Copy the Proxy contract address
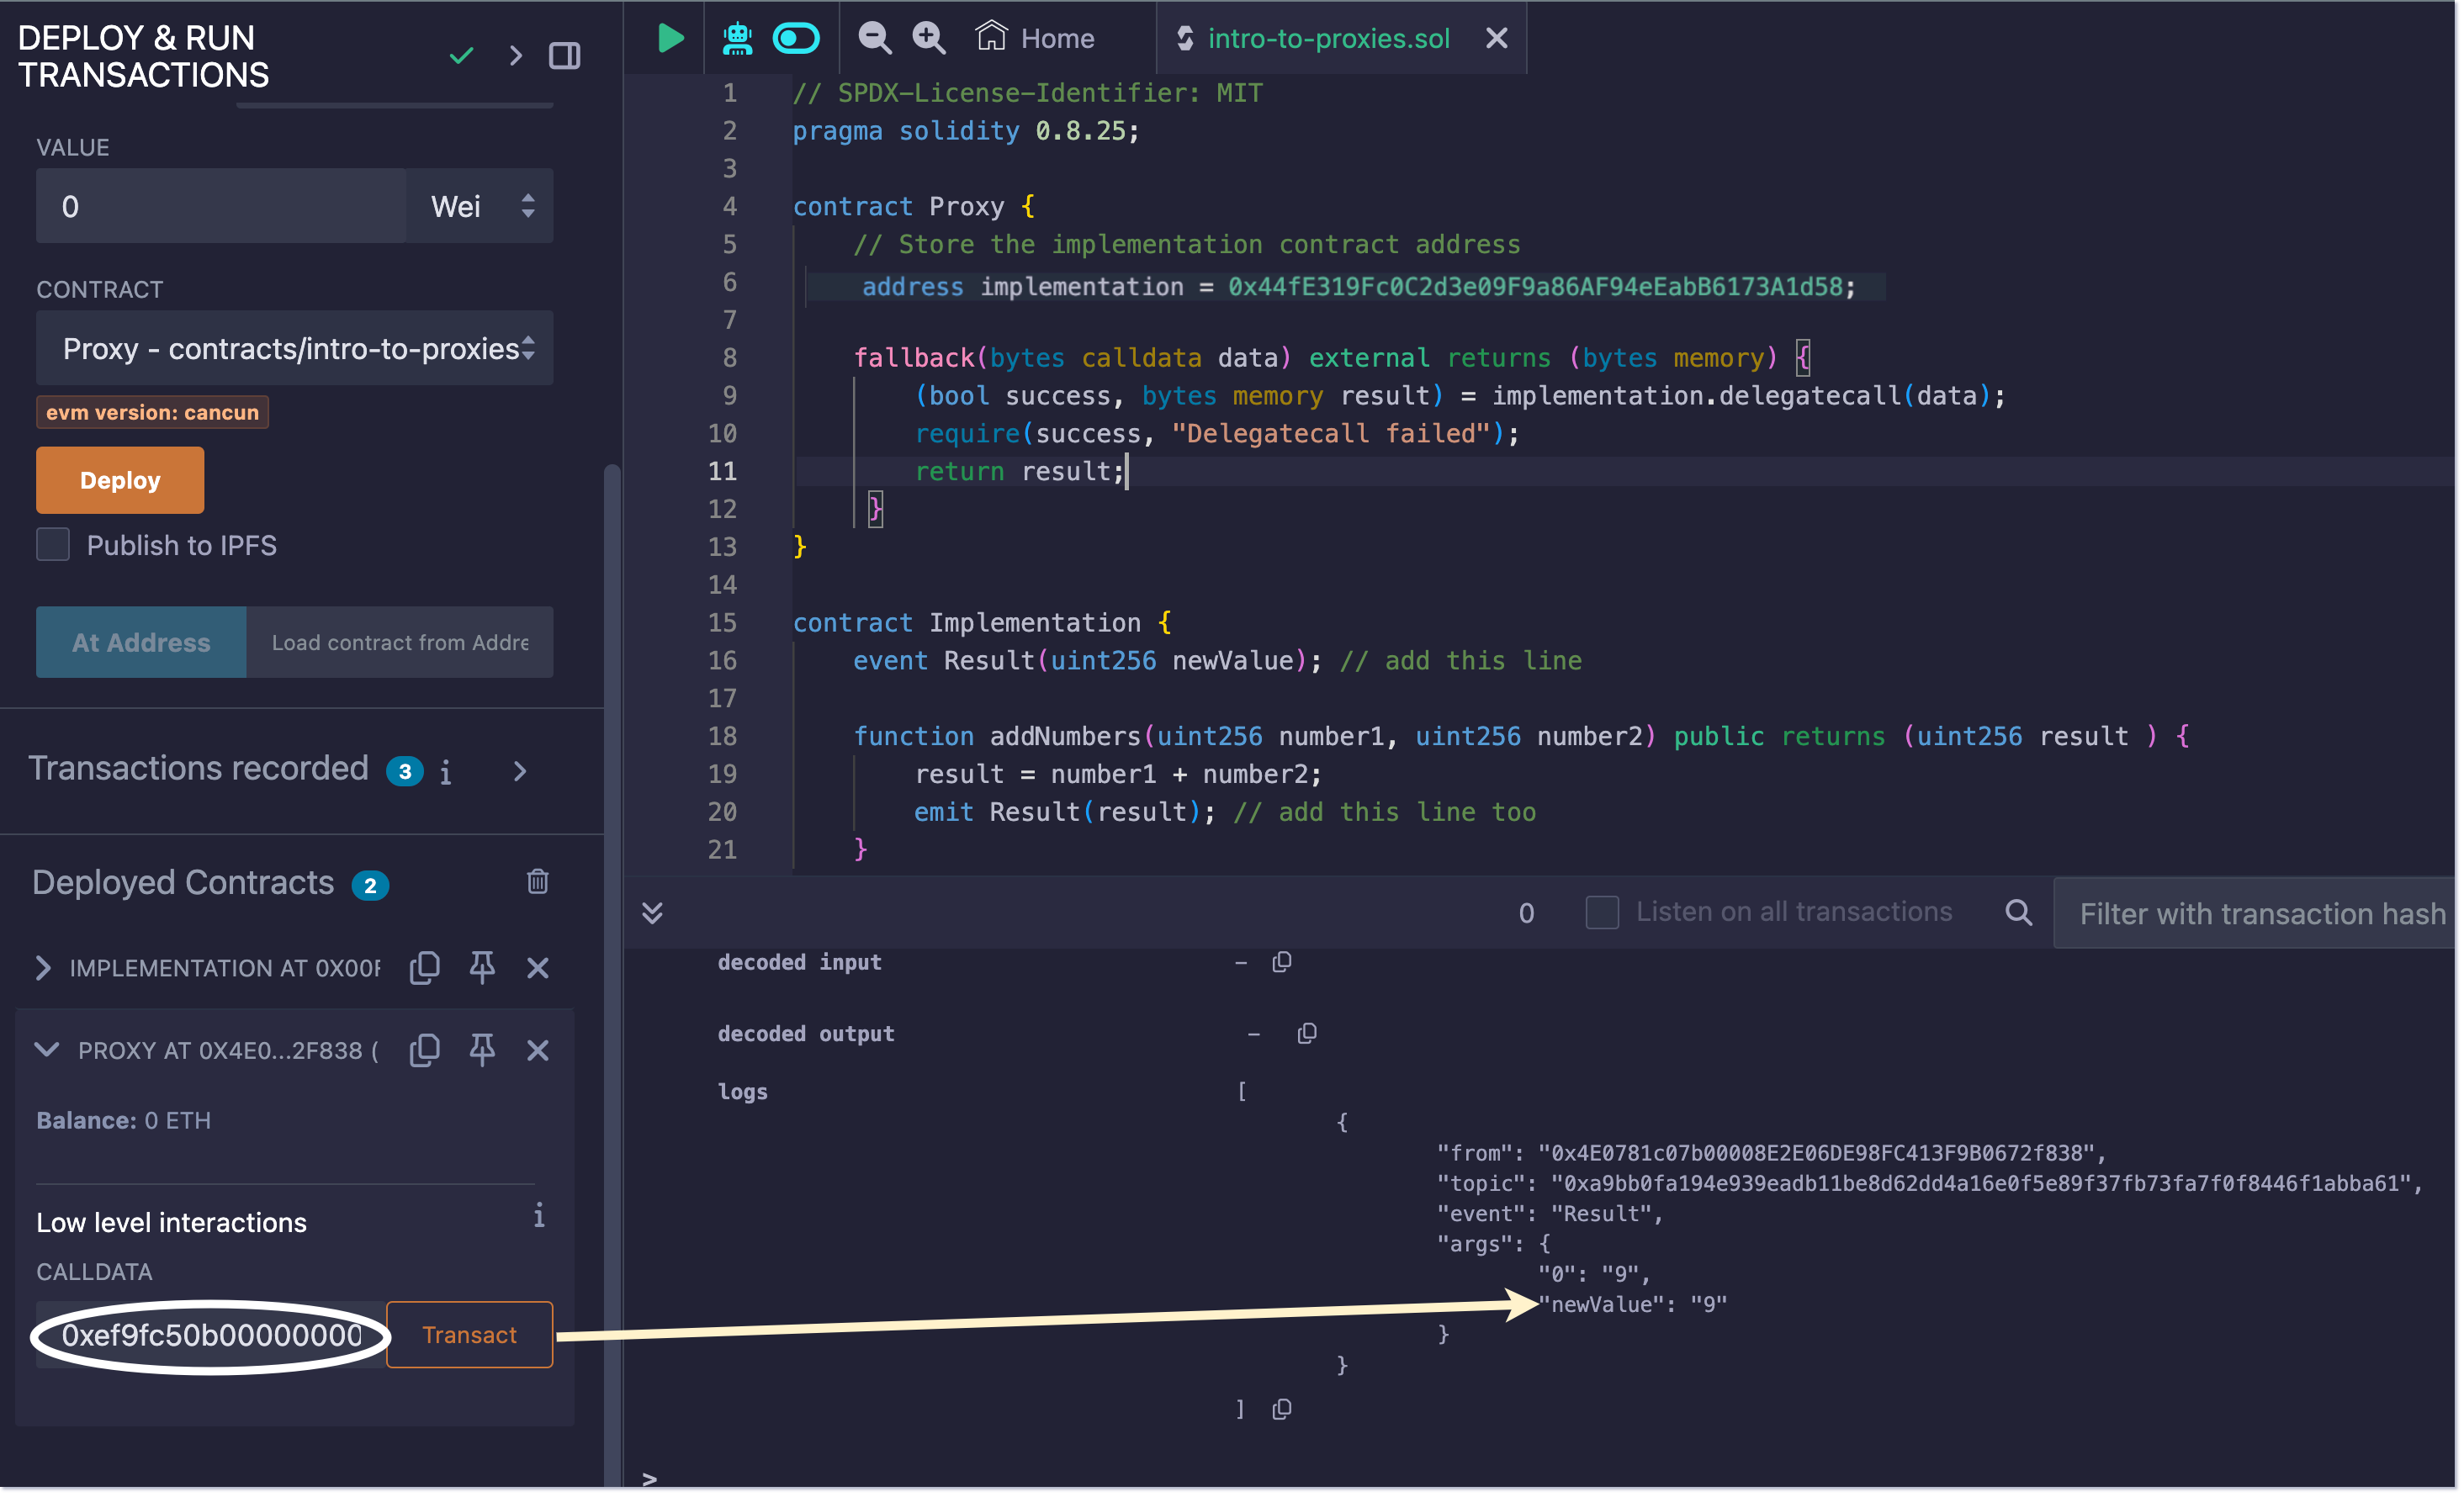 click(x=424, y=1050)
